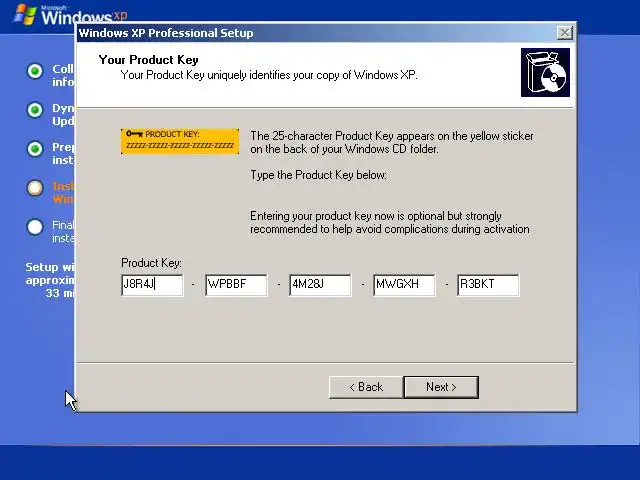Click the Windows XP logo
Viewport: 640px width, 480px height.
71,15
